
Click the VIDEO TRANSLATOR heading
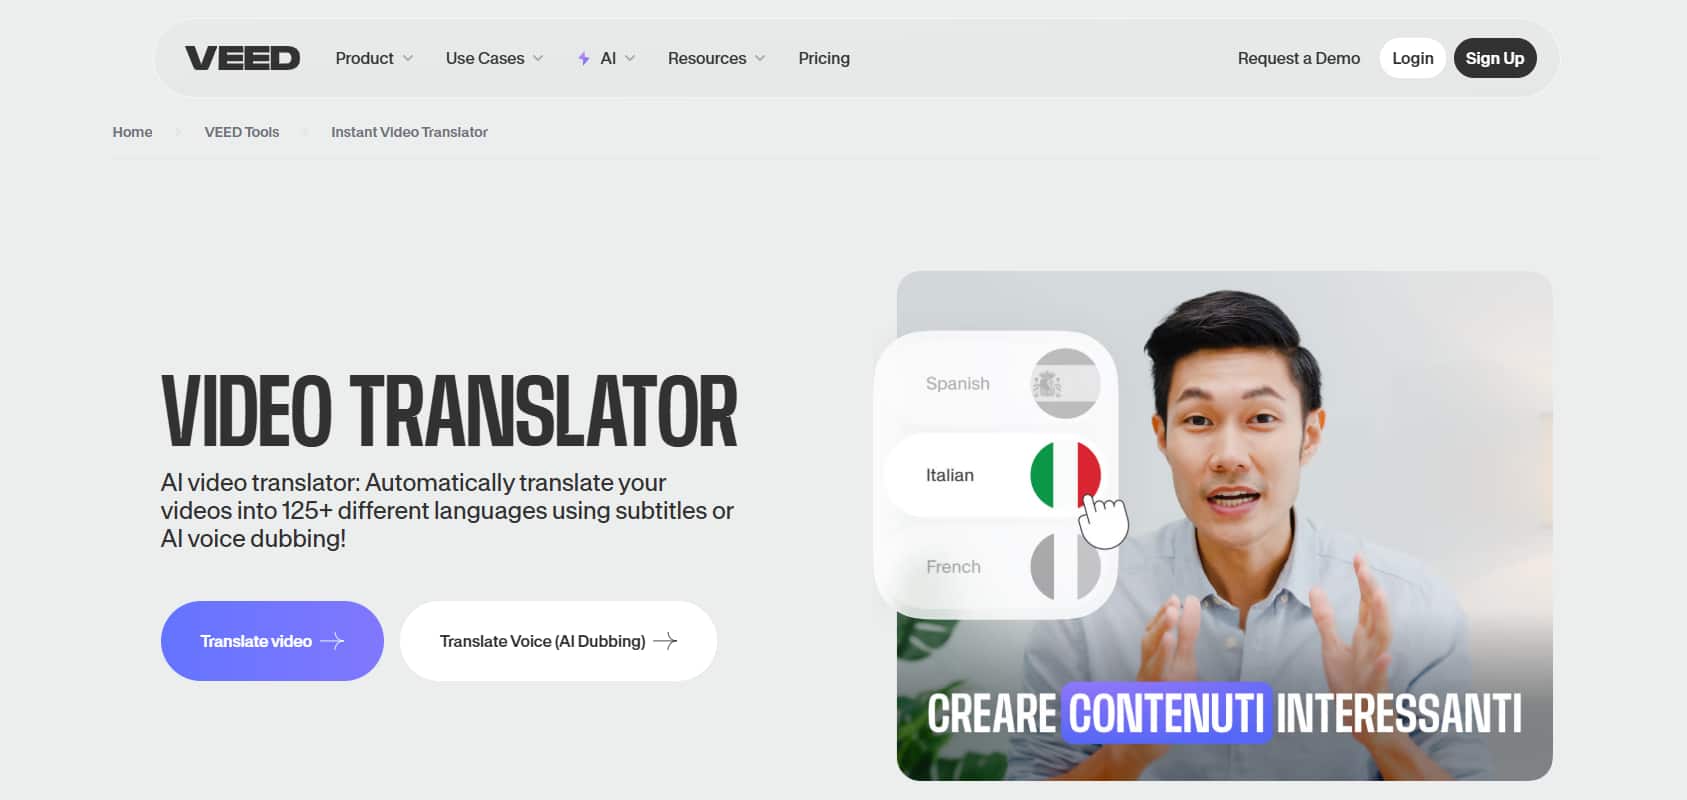[449, 412]
